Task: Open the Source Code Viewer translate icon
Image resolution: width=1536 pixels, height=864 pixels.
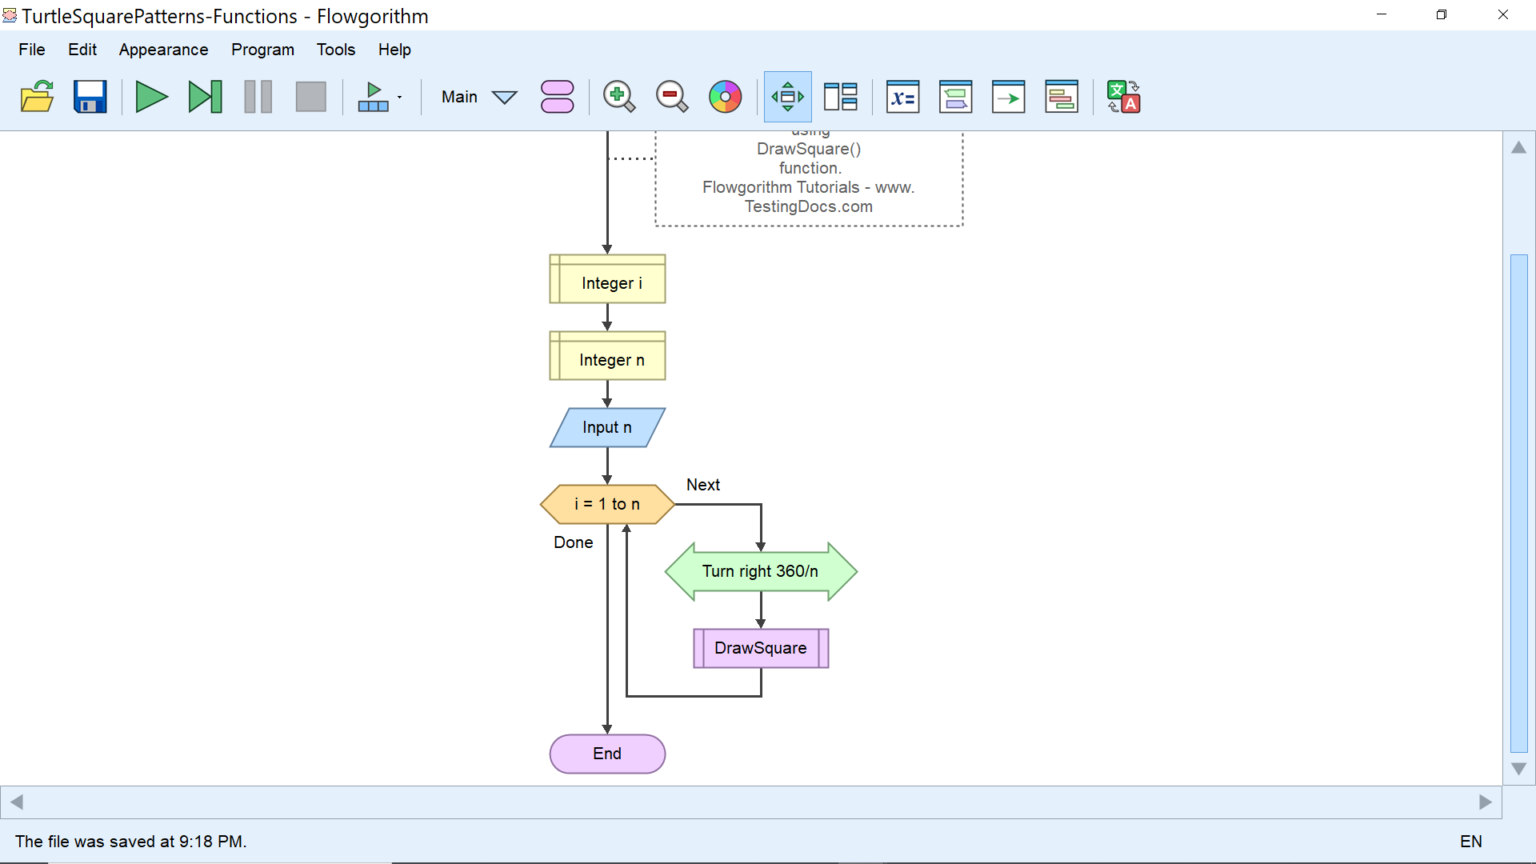Action: [1123, 97]
